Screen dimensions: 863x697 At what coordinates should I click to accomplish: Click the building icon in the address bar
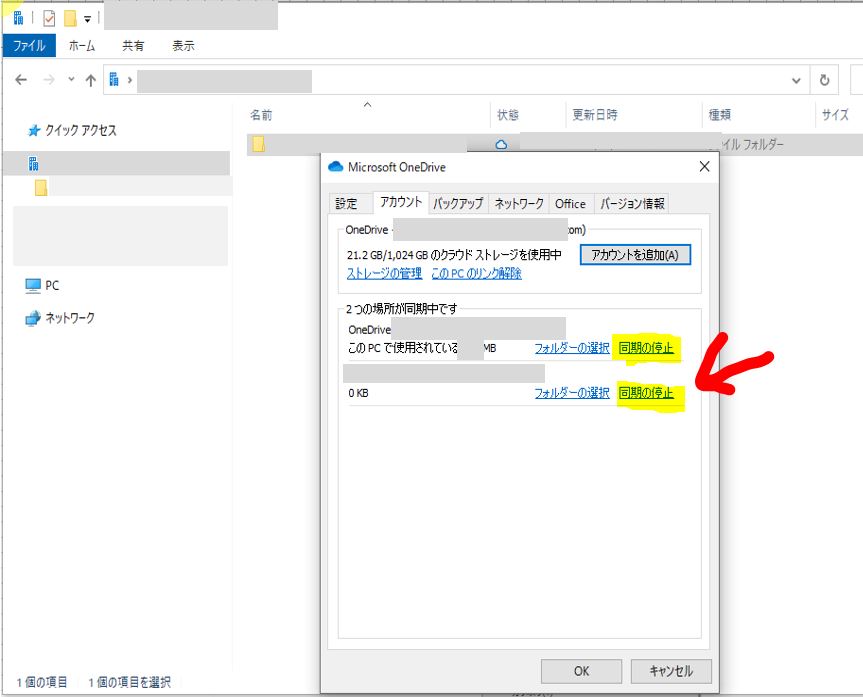click(114, 79)
